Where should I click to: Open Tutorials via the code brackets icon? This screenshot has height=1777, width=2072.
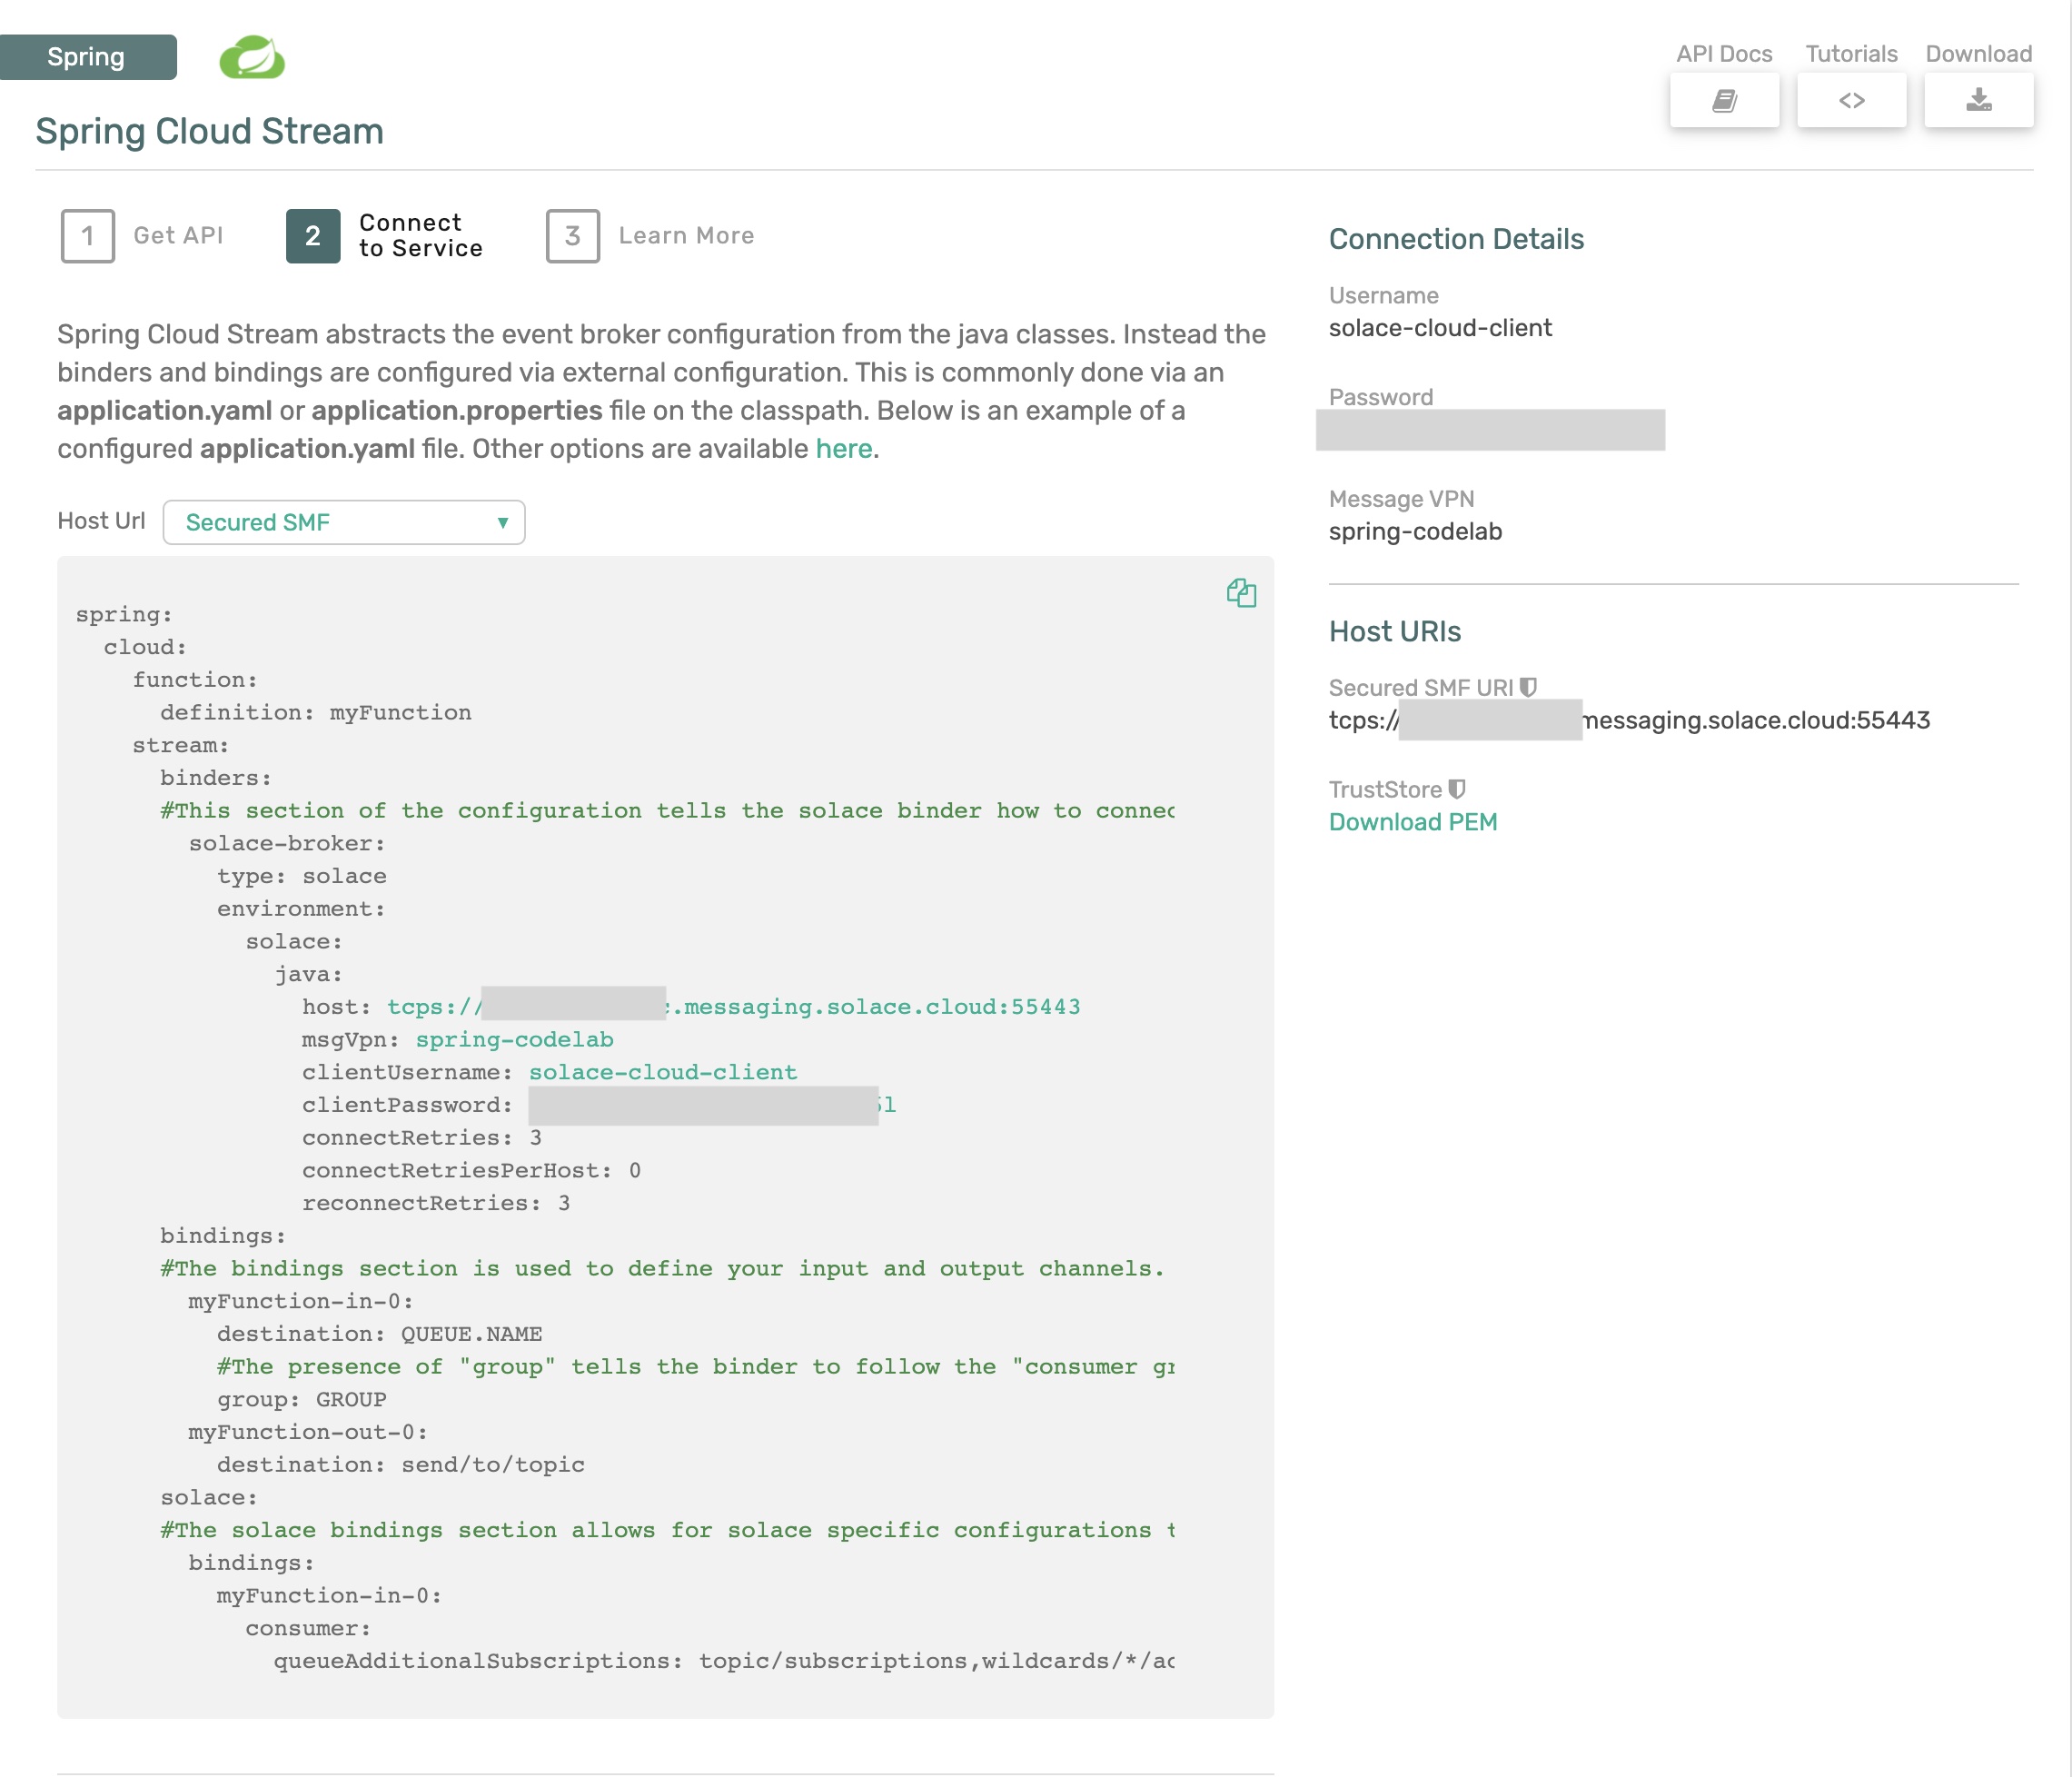click(1851, 100)
